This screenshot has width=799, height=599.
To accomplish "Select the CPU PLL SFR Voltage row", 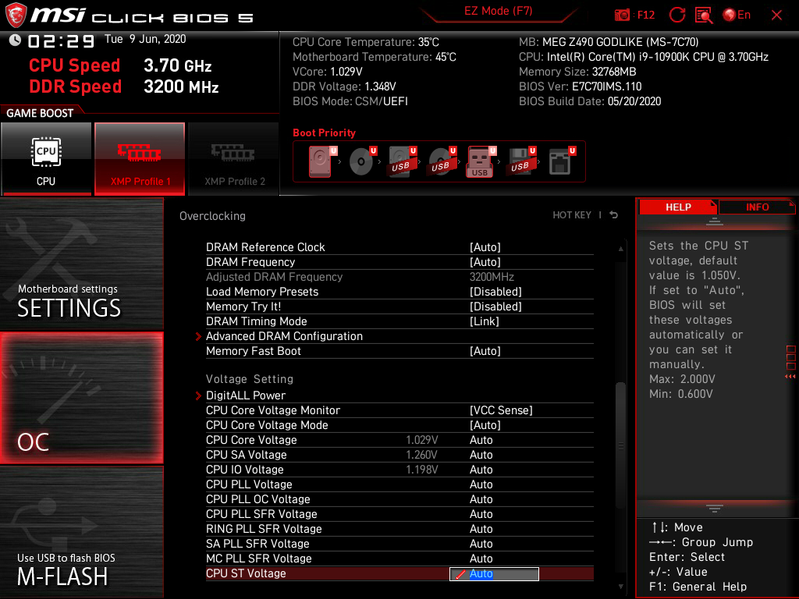I will point(400,513).
